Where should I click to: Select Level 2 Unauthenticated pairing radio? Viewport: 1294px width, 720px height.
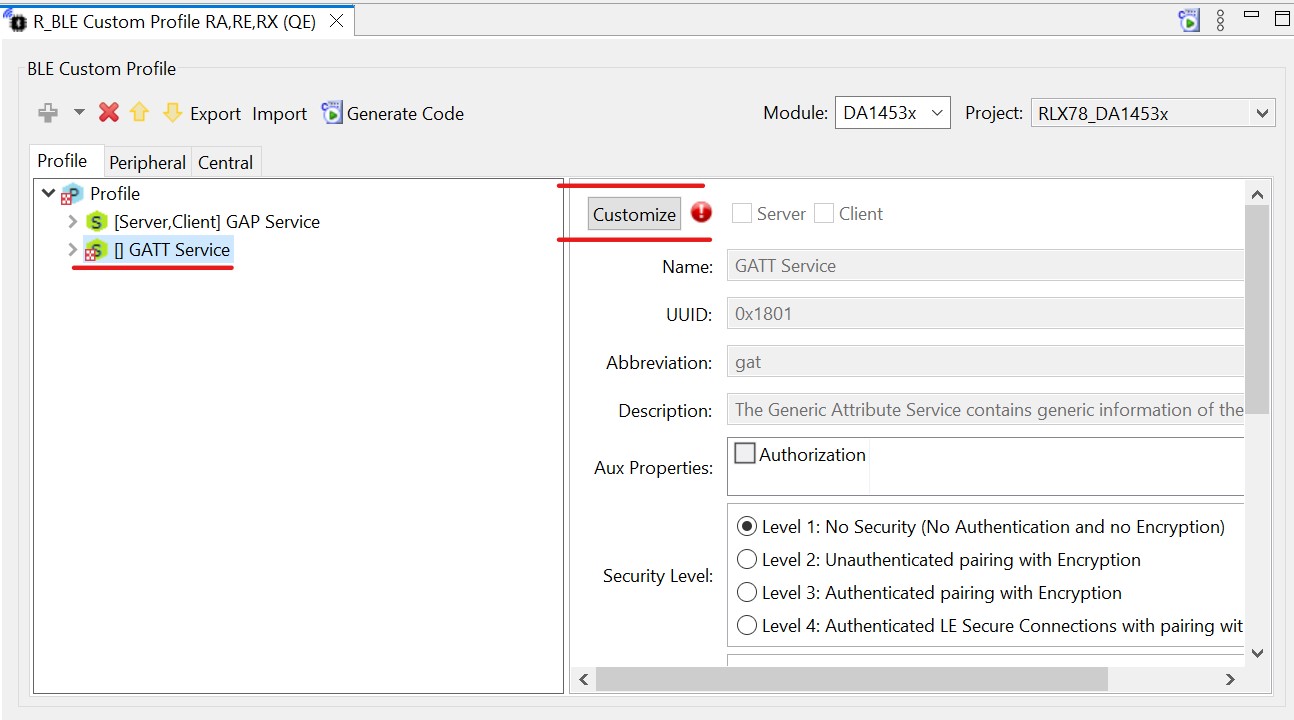pos(747,559)
